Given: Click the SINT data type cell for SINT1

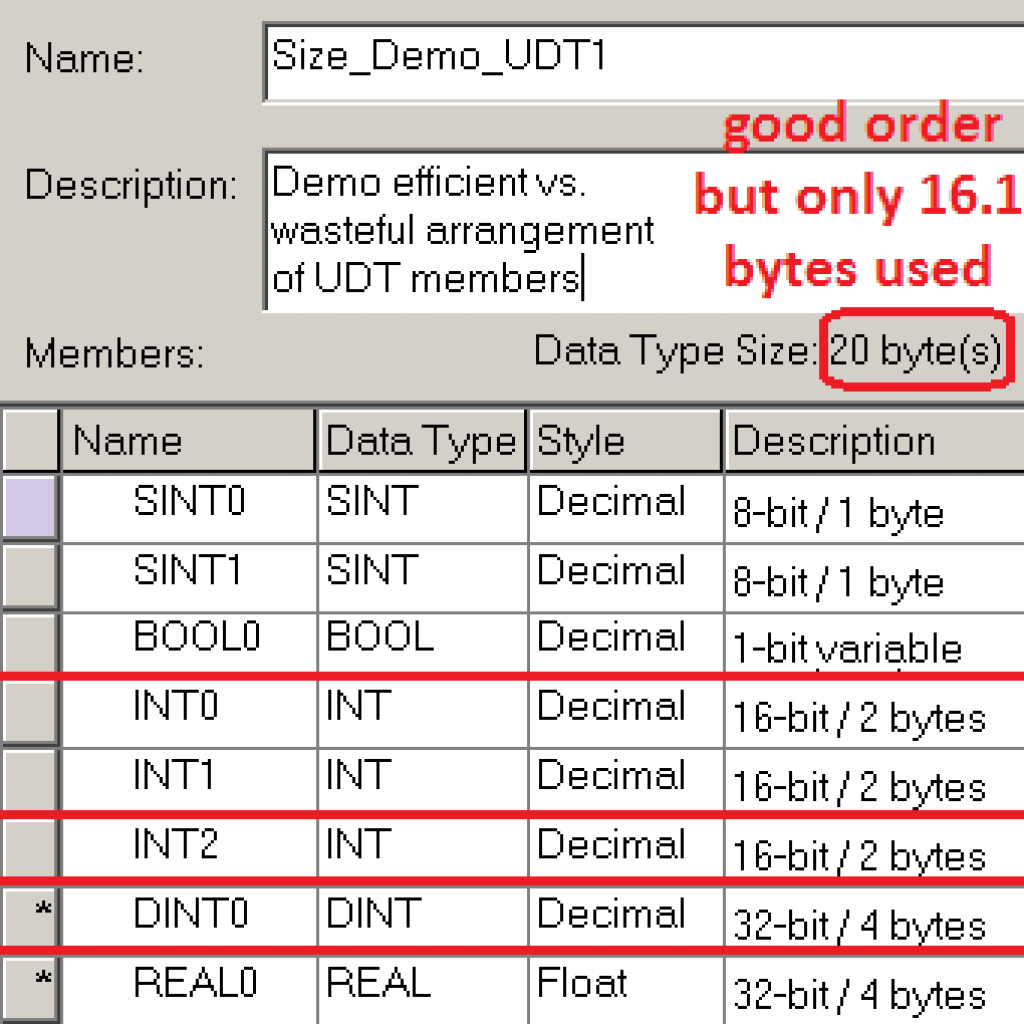Looking at the screenshot, I should (423, 577).
